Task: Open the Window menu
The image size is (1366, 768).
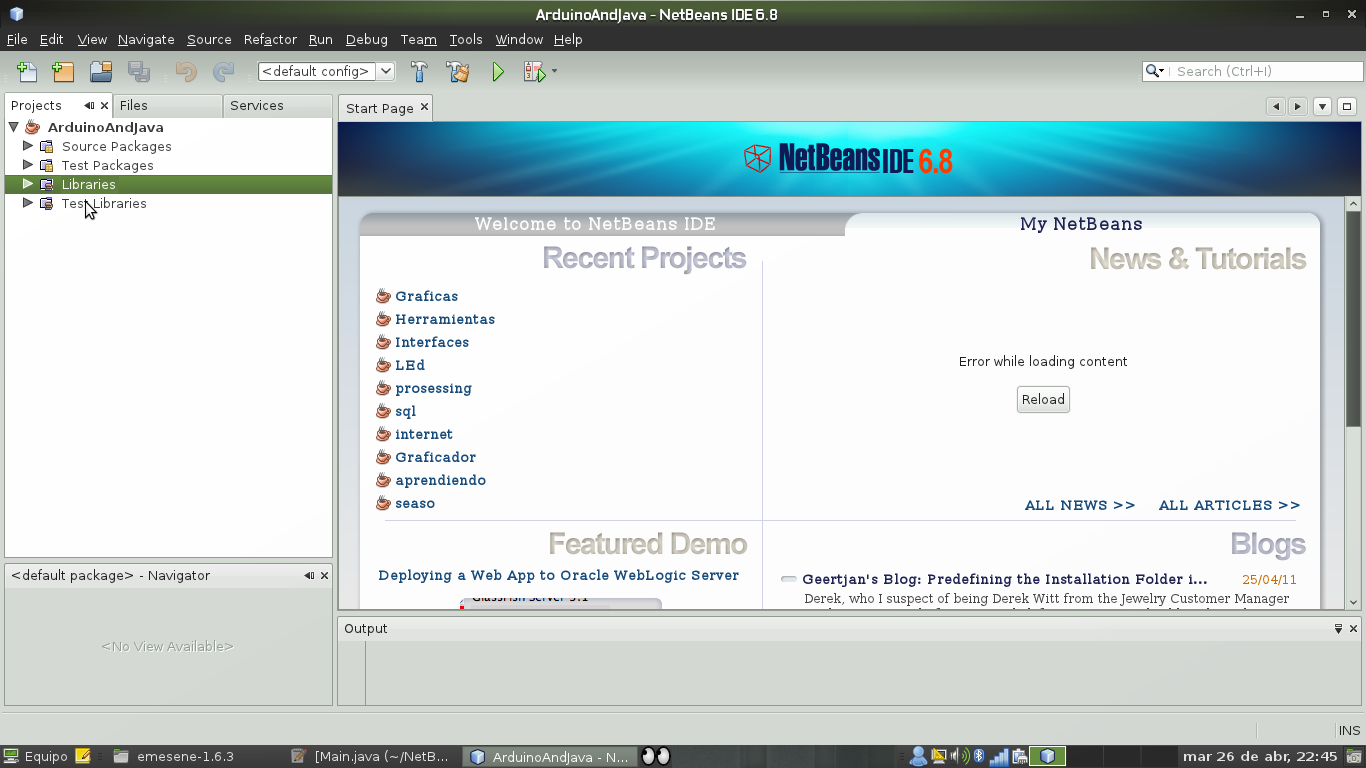Action: tap(519, 39)
